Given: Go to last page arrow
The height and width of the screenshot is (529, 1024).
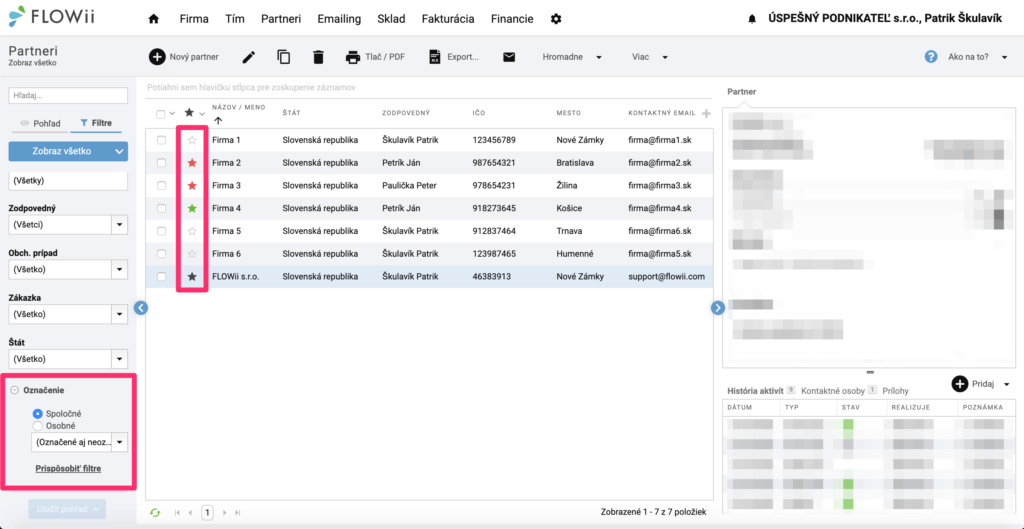Looking at the screenshot, I should coord(238,513).
